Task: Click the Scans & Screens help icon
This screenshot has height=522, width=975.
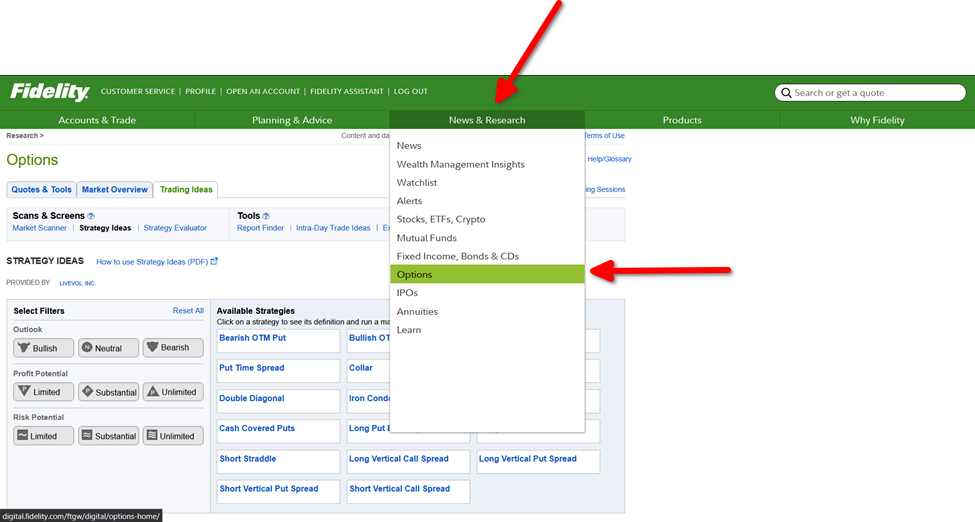Action: click(91, 215)
